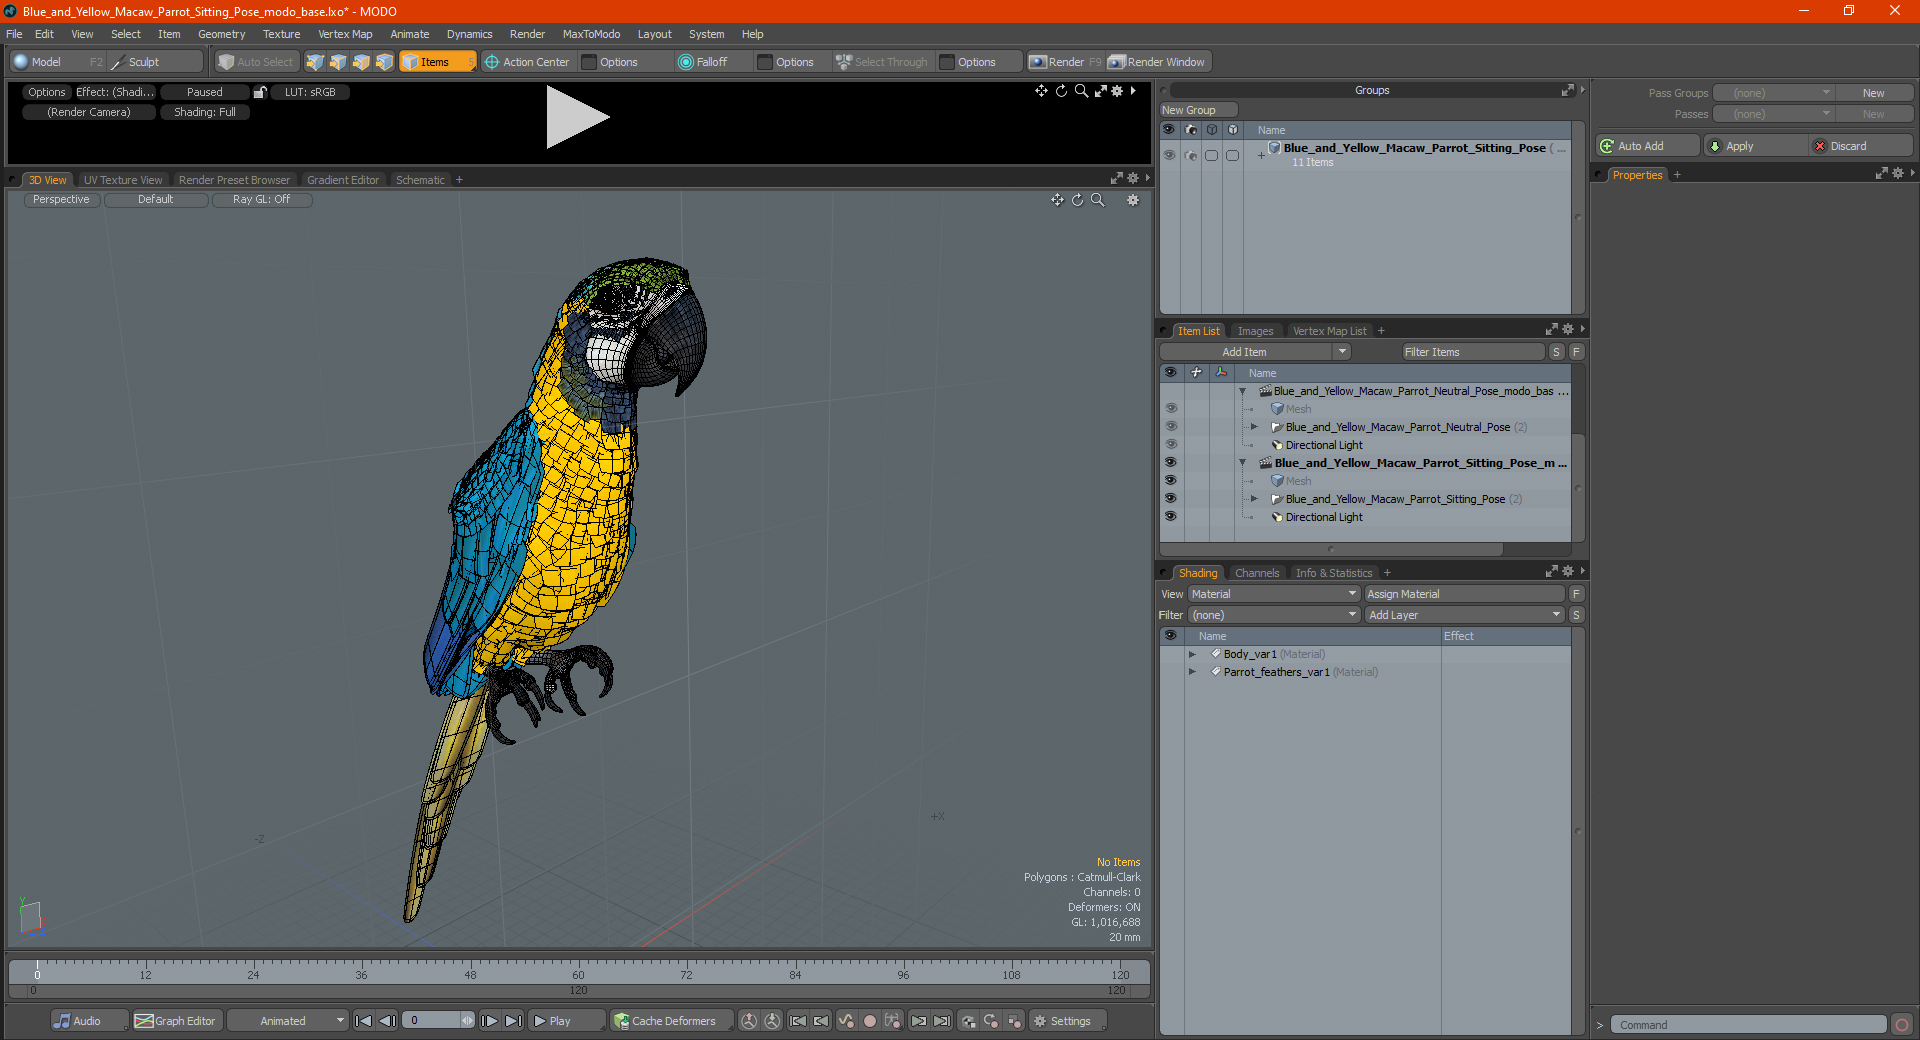Click the Apply button
This screenshot has width=1920, height=1040.
(x=1756, y=146)
